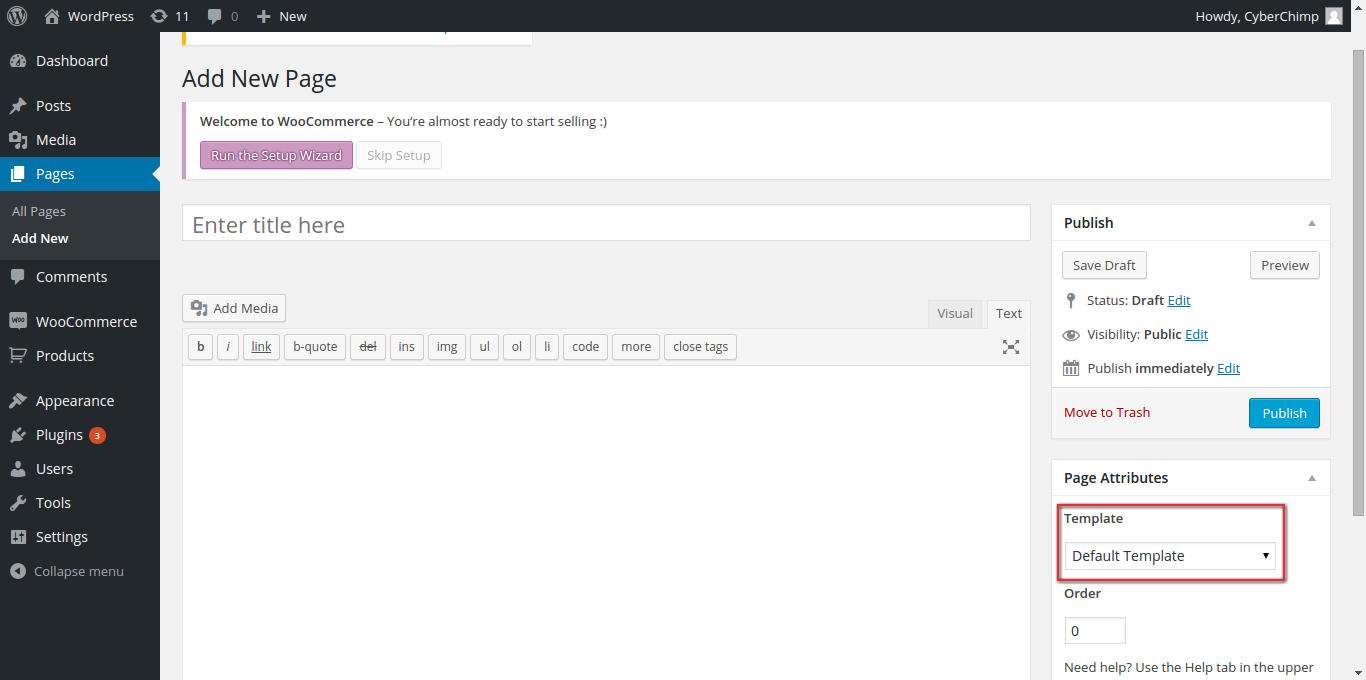Click the ul quicktag button
Screen dimensions: 1366x680
484,347
